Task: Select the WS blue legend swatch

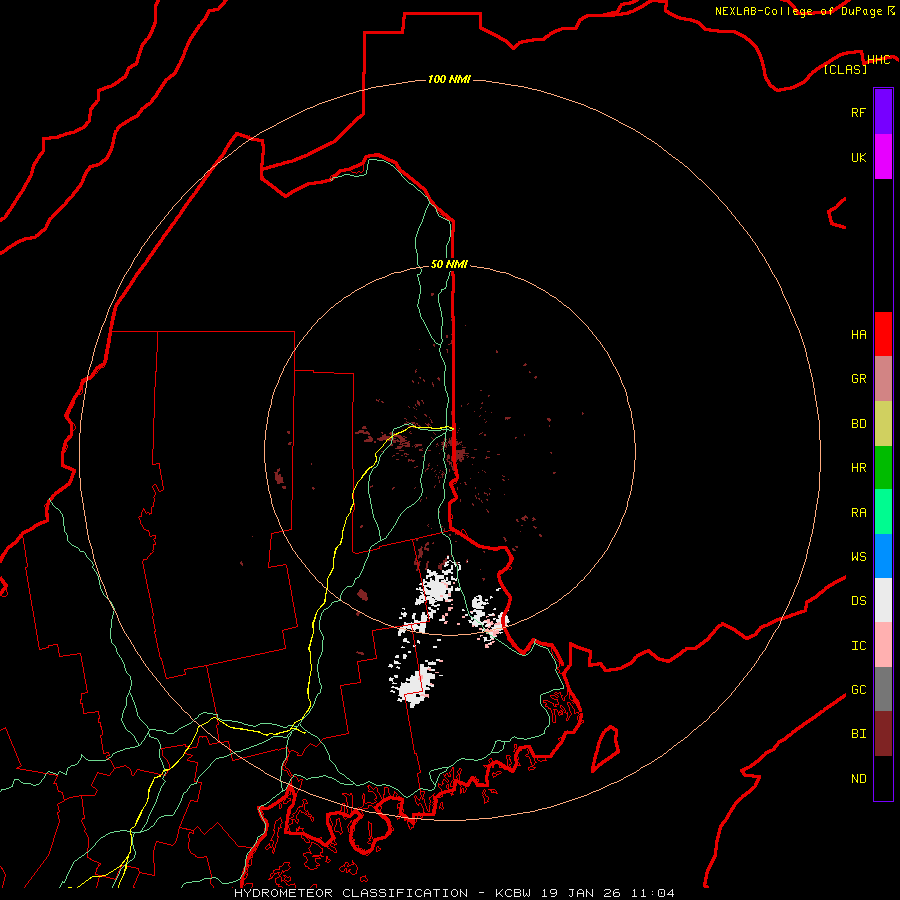Action: (x=883, y=556)
